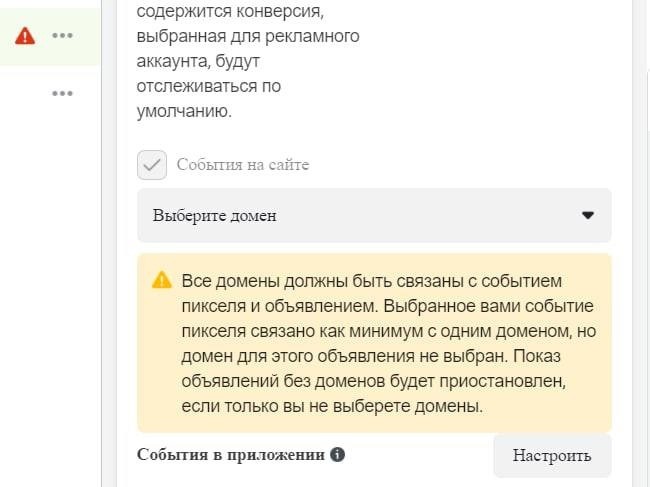Click paragraph ending with умолчанию

click(x=248, y=61)
